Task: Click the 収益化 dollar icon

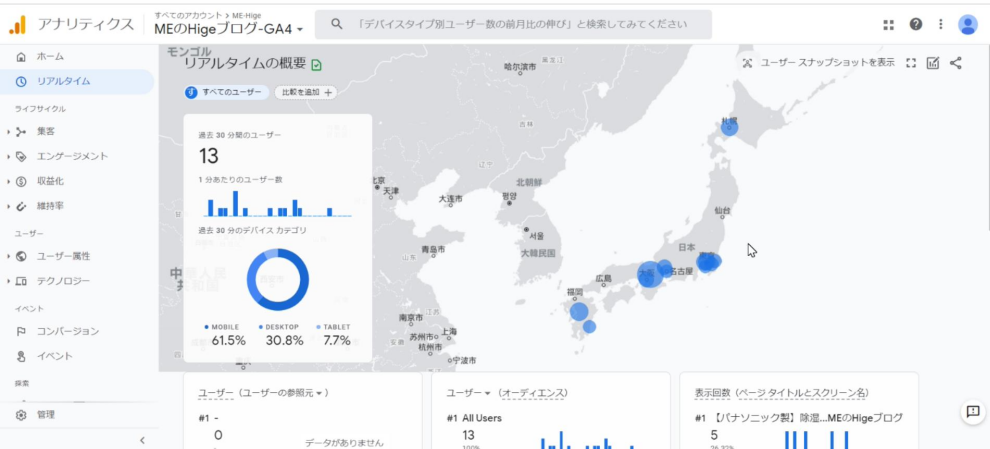Action: tap(21, 181)
